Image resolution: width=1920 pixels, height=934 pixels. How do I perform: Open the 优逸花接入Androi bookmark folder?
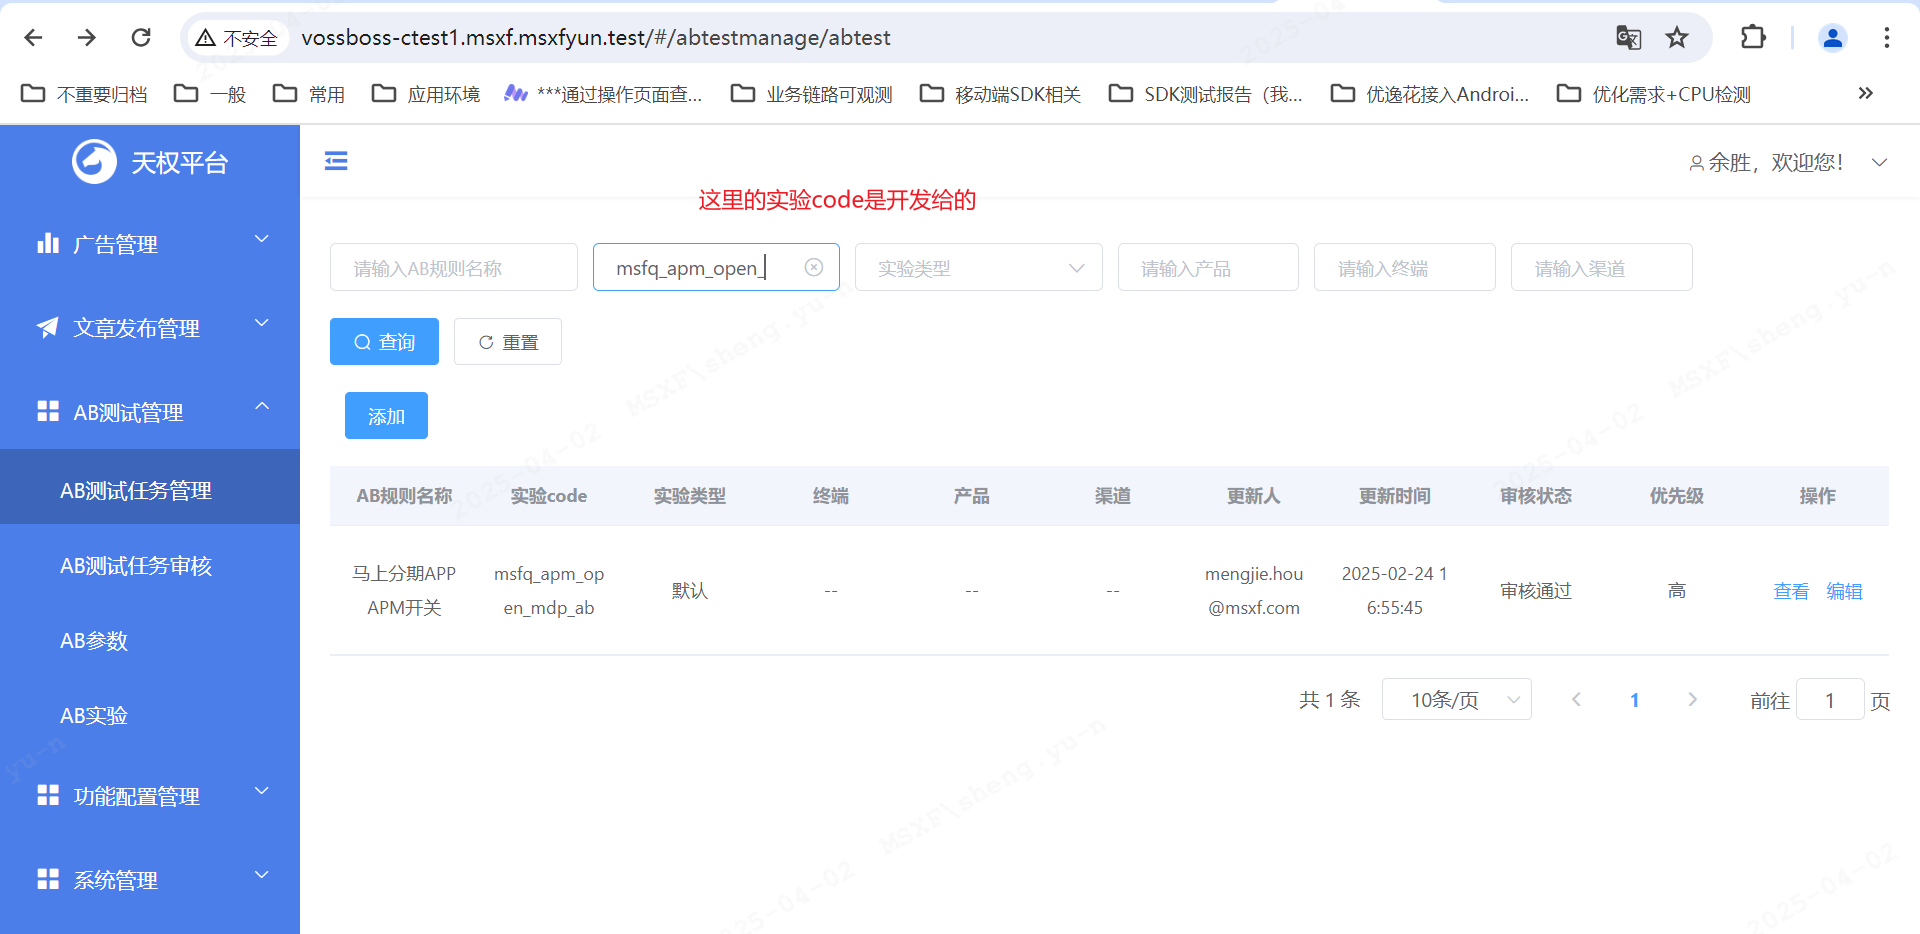[1430, 94]
